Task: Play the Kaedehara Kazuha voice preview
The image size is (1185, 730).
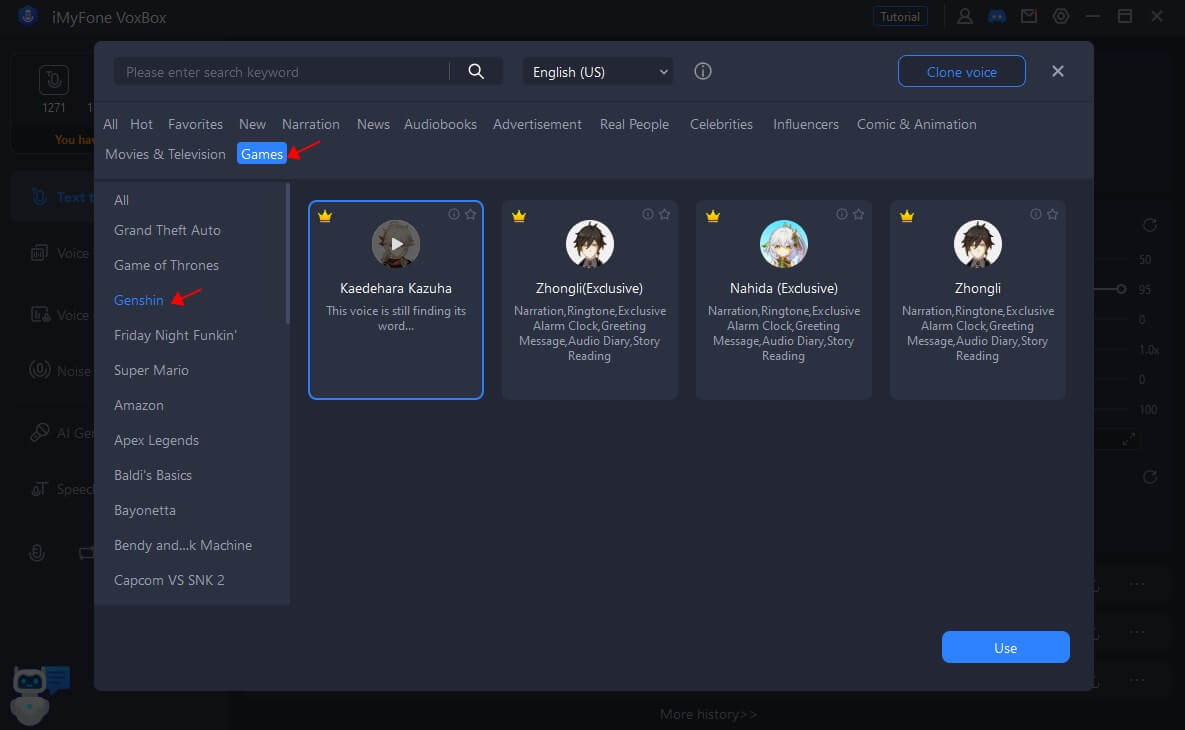Action: tap(396, 243)
